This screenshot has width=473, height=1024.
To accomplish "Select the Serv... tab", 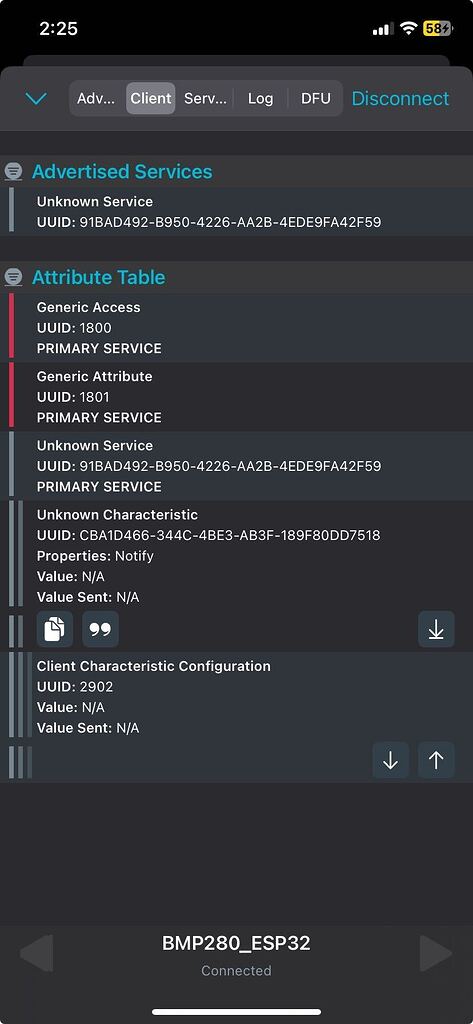I will coord(205,99).
